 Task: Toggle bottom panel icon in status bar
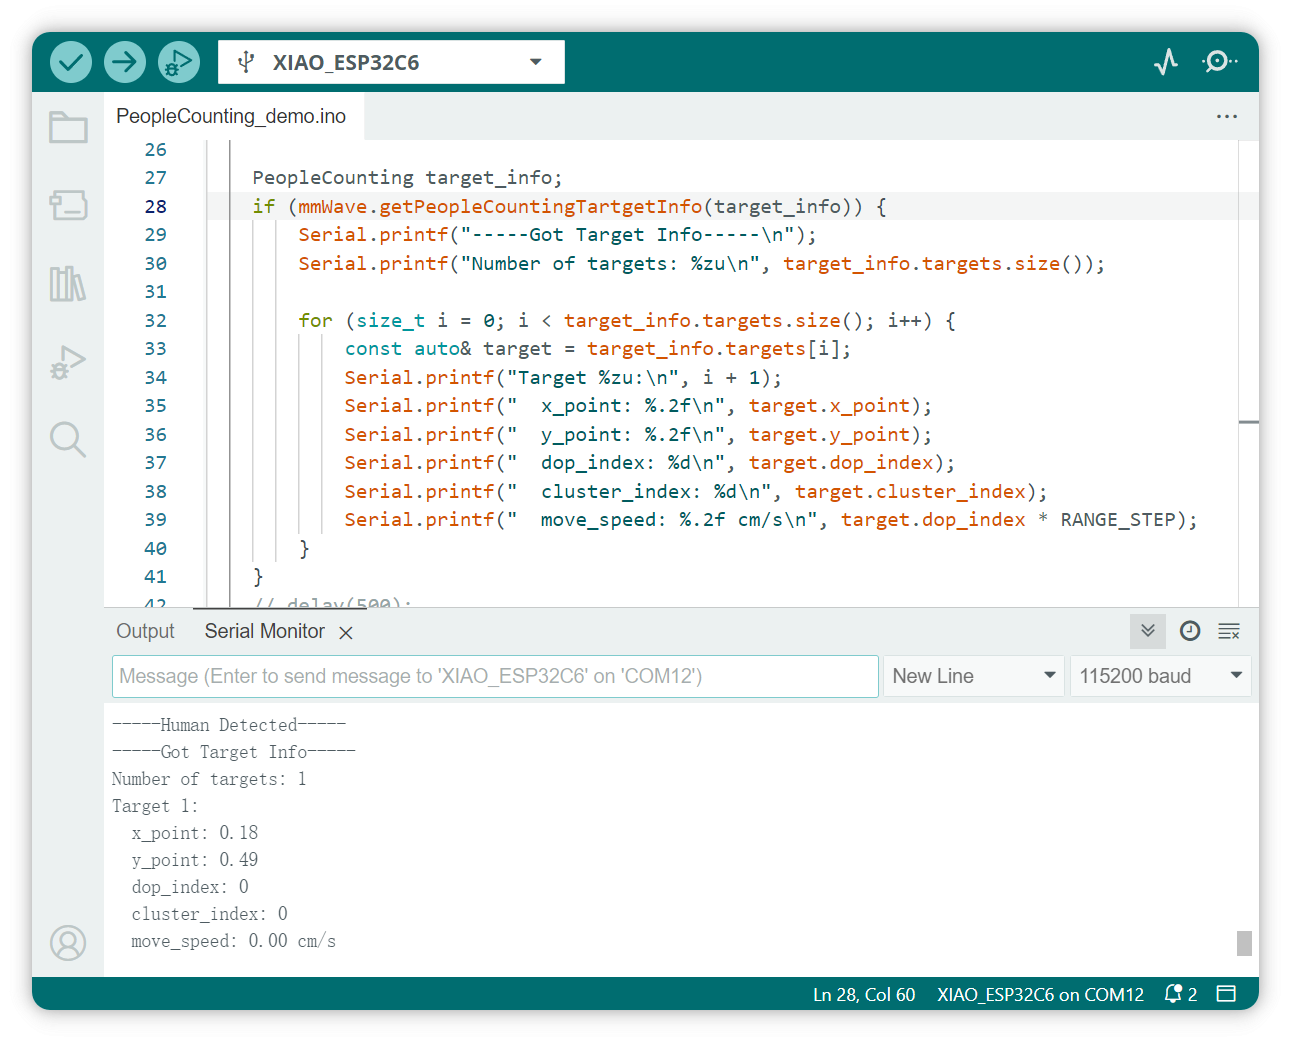click(1226, 994)
